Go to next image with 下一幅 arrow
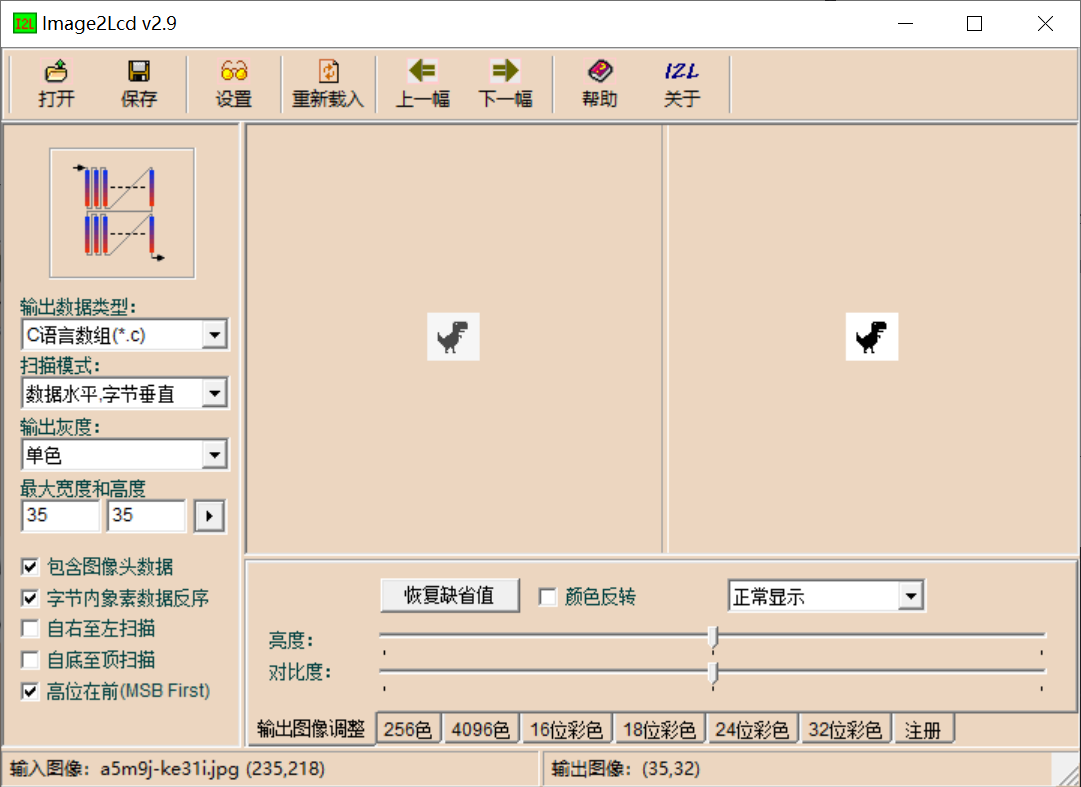 505,70
